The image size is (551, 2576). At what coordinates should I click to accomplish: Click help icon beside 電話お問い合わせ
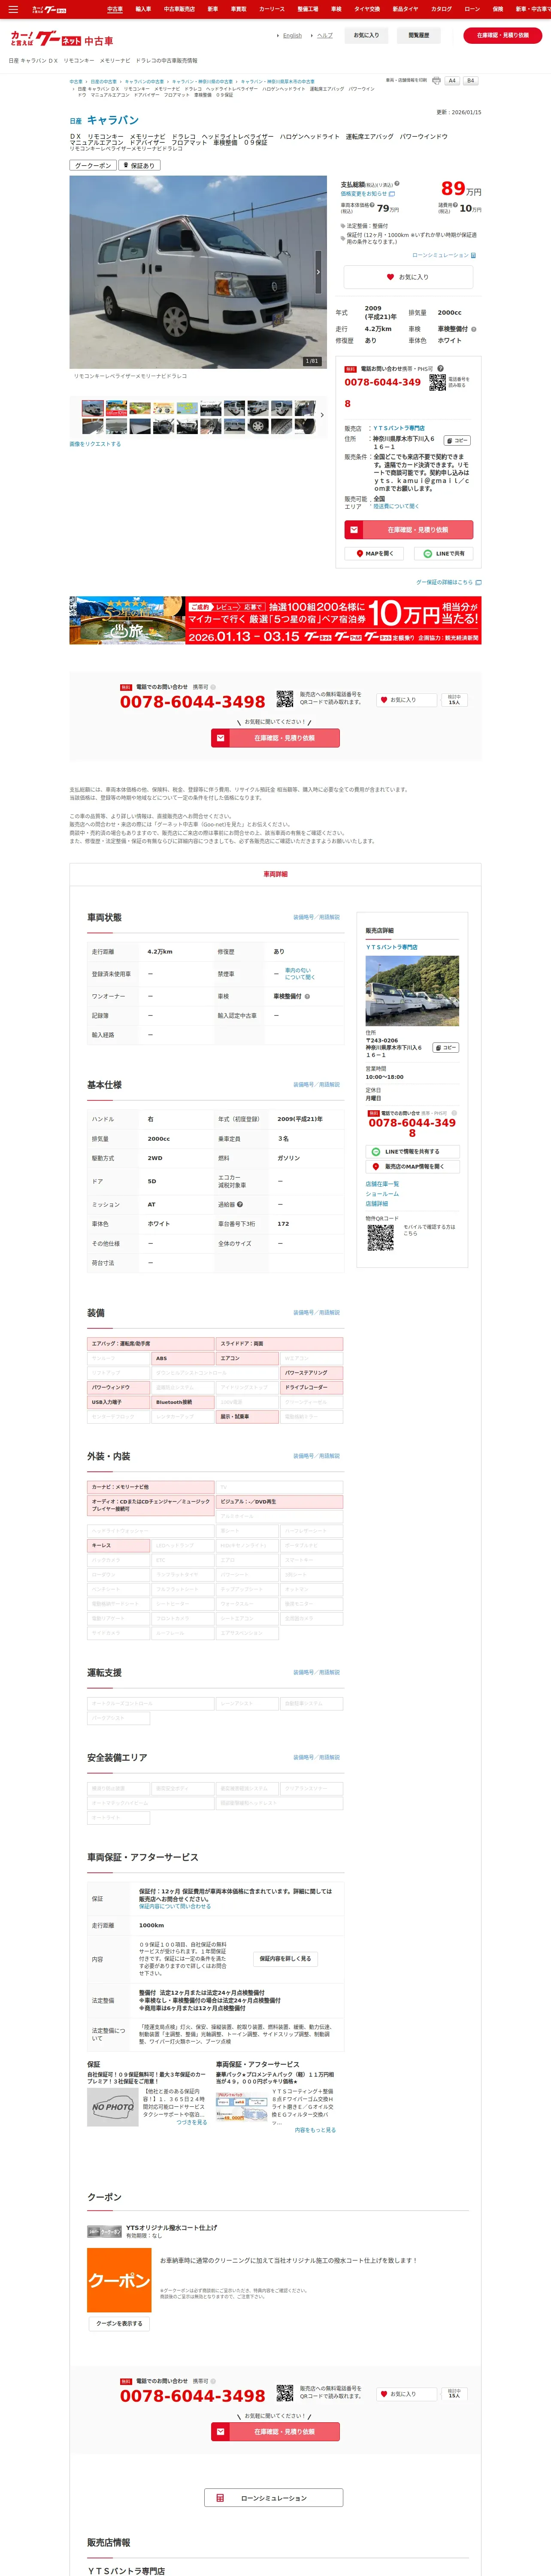click(440, 368)
